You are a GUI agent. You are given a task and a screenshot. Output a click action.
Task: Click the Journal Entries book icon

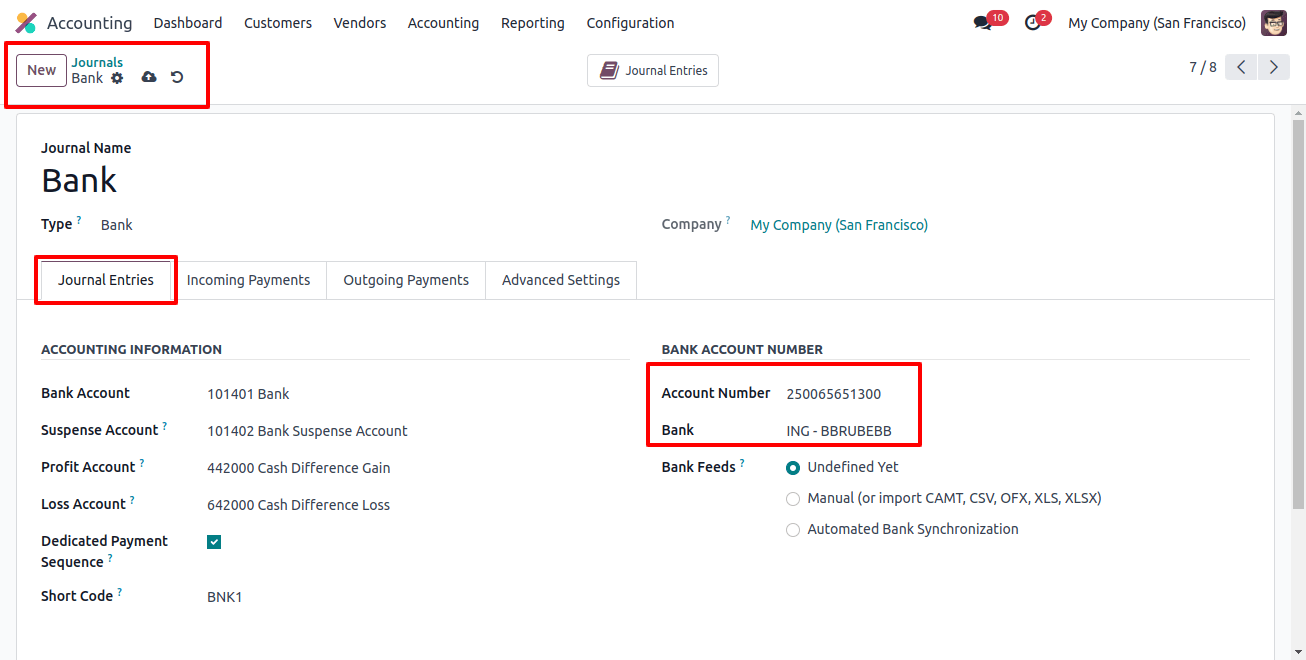(609, 70)
